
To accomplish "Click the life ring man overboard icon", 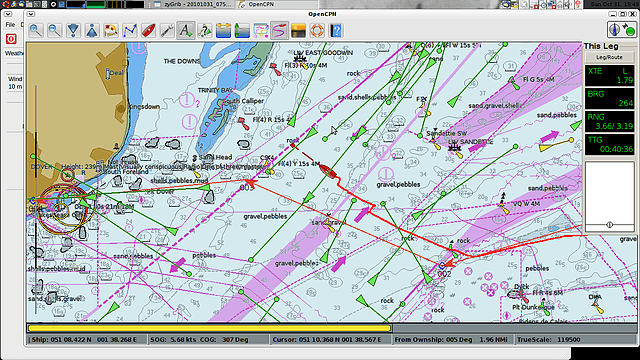I will click(317, 30).
